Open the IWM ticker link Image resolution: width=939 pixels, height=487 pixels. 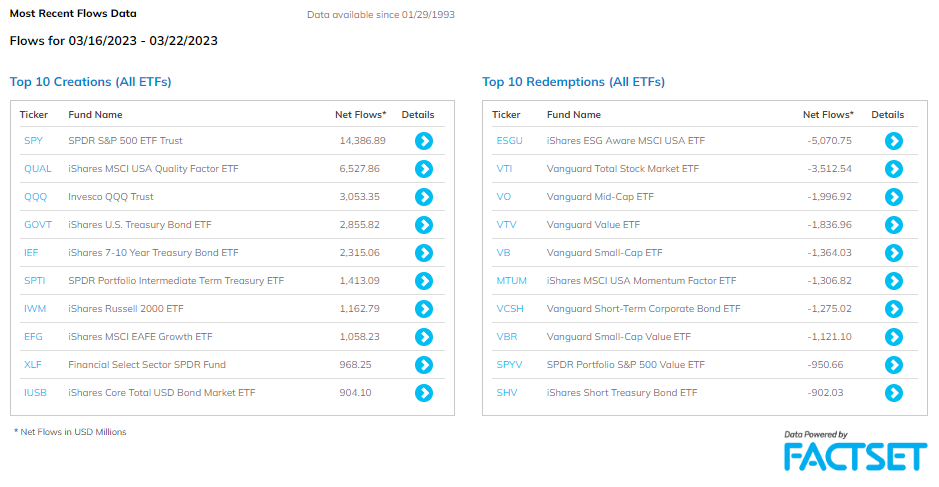[x=35, y=308]
